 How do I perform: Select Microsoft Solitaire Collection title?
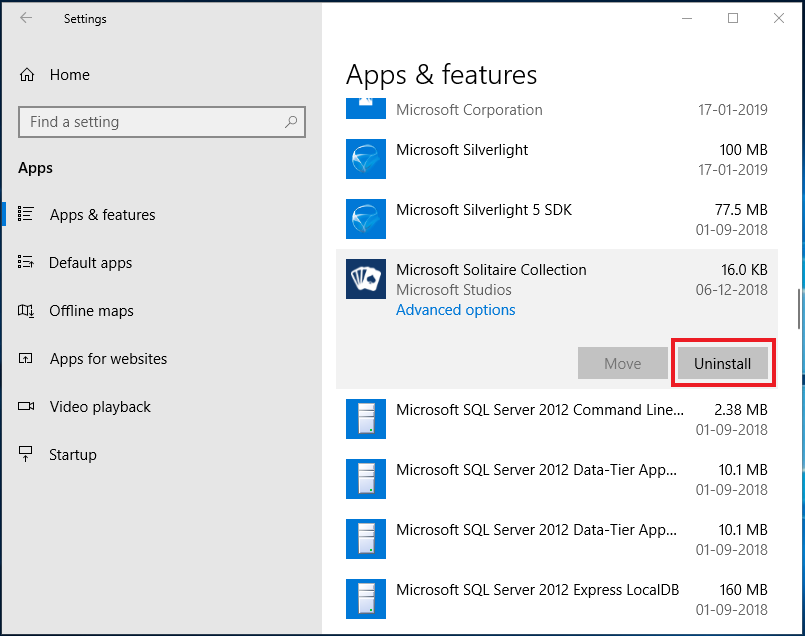(491, 269)
